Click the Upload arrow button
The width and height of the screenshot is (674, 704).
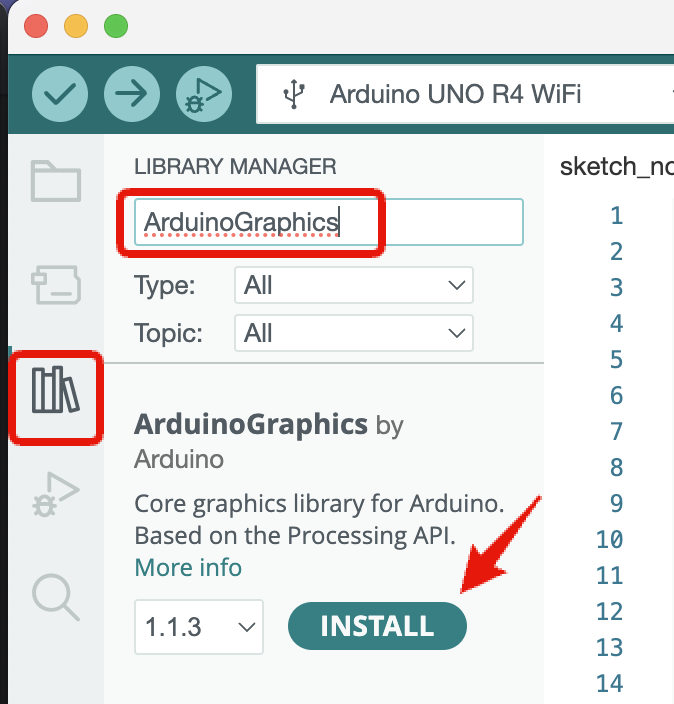132,94
